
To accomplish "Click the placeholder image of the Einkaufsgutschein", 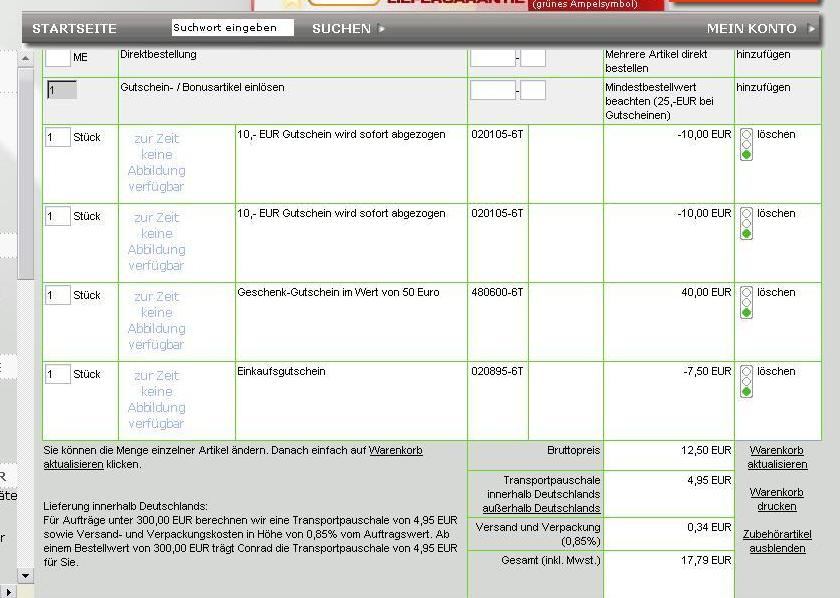I will 156,399.
